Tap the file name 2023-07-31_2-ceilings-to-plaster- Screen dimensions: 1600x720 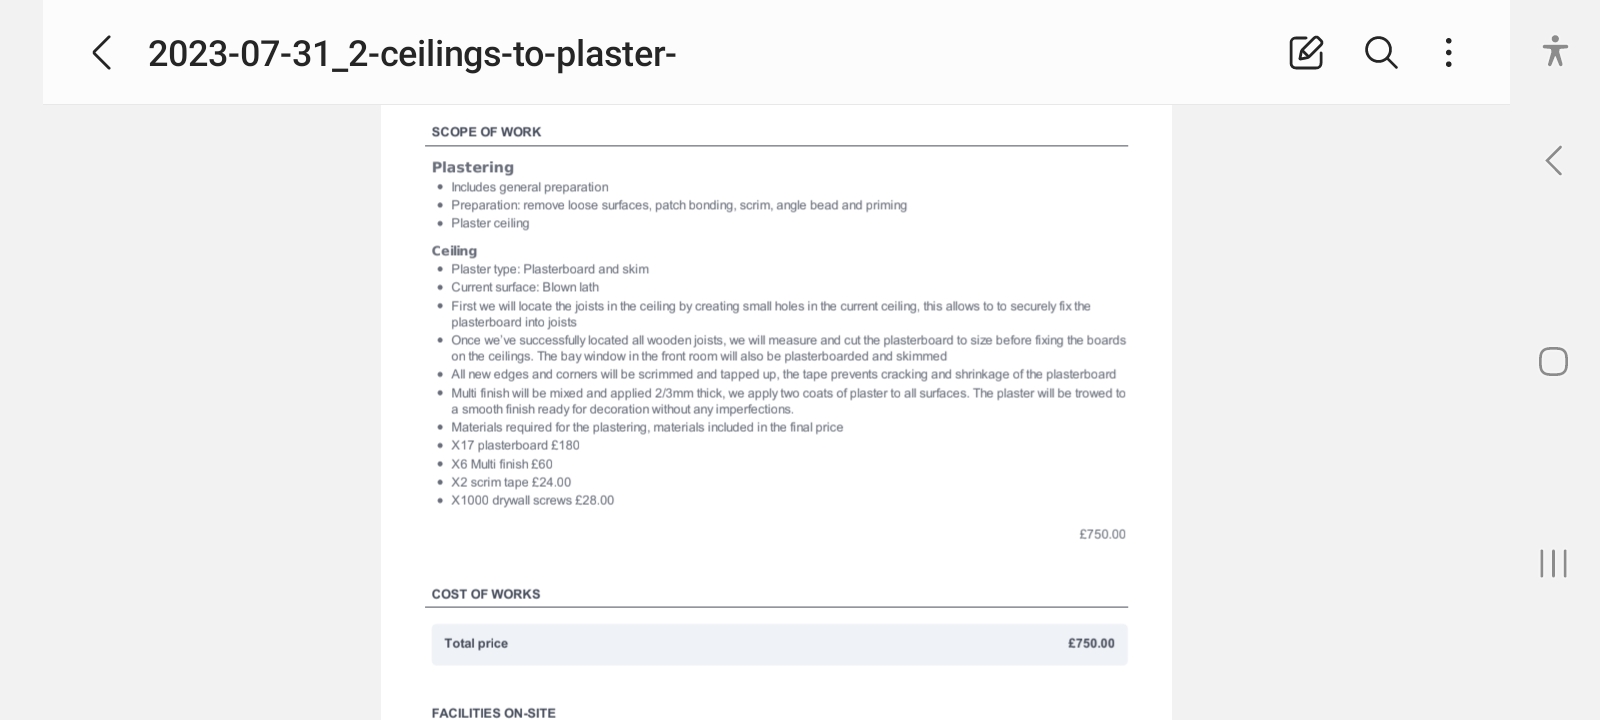click(412, 53)
